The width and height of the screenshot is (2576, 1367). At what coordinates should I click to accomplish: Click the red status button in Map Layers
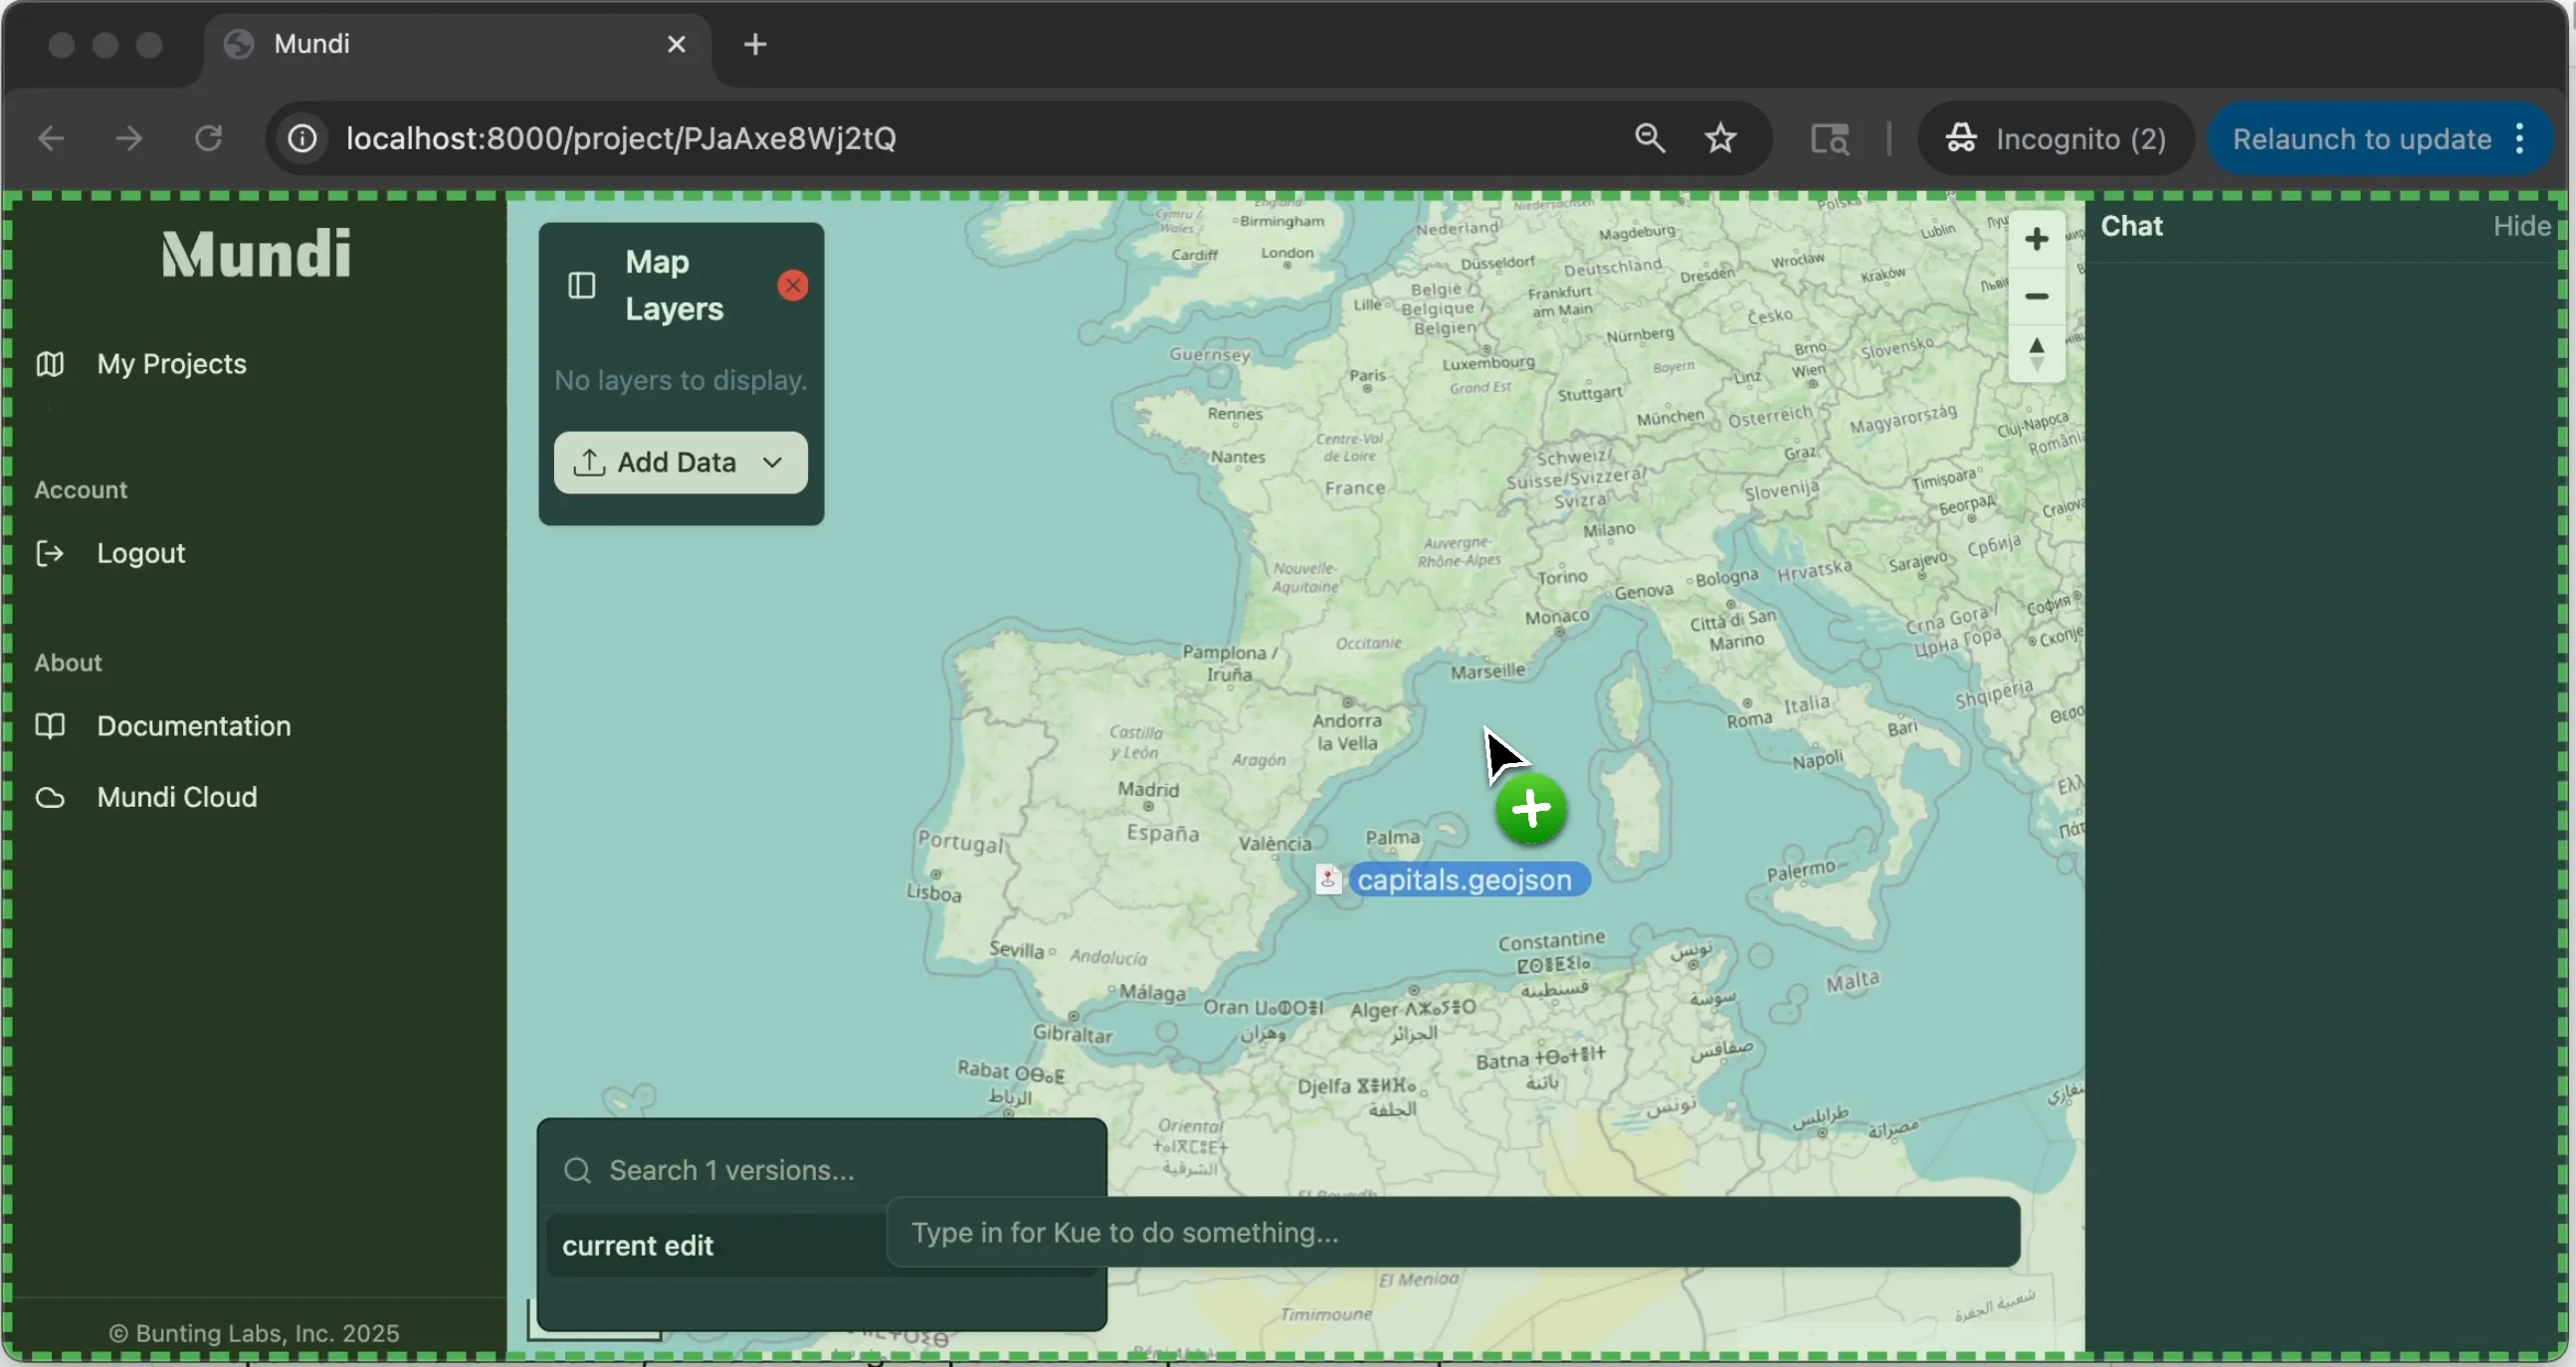pyautogui.click(x=793, y=286)
